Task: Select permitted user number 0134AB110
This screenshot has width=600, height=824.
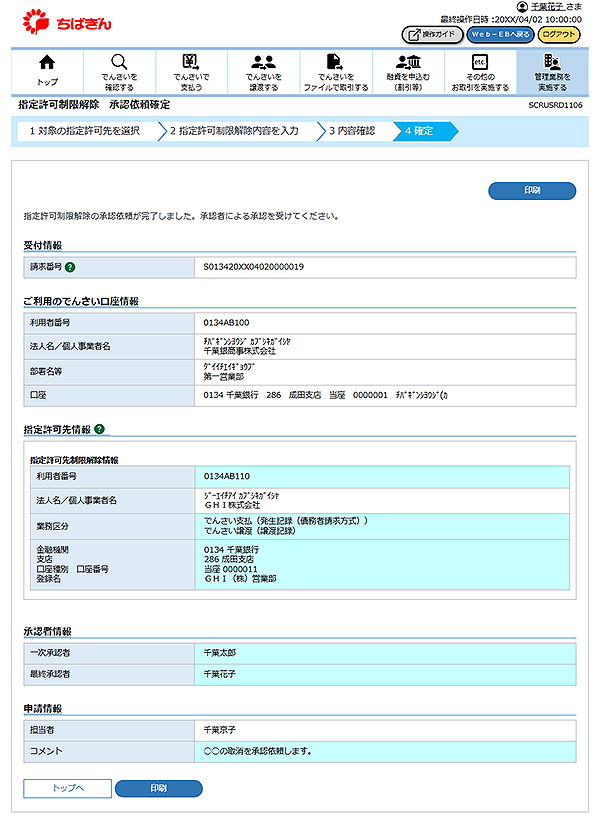Action: point(226,476)
